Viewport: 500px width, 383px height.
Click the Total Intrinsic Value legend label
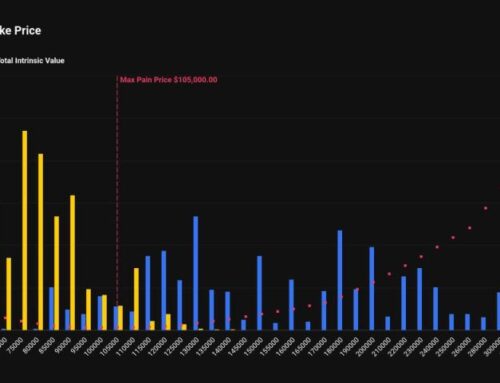(32, 61)
